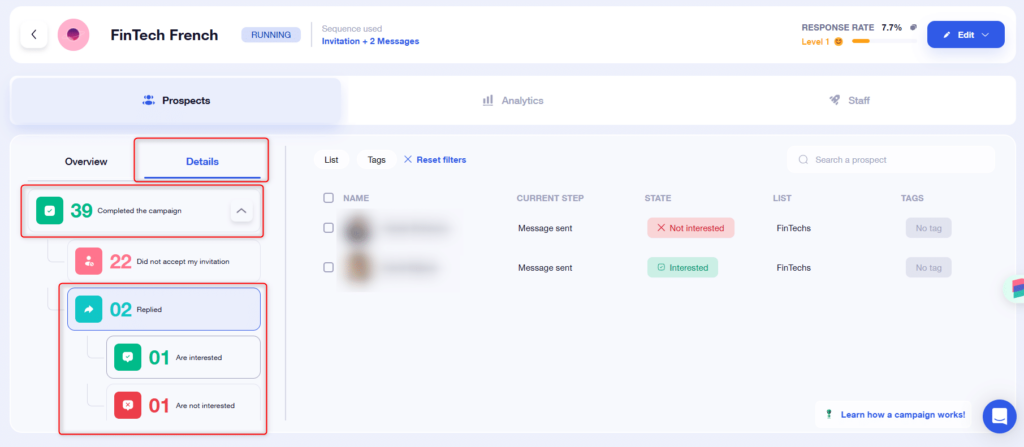Select the 01 Are not interested row
Viewport: 1024px width, 447px height.
184,405
